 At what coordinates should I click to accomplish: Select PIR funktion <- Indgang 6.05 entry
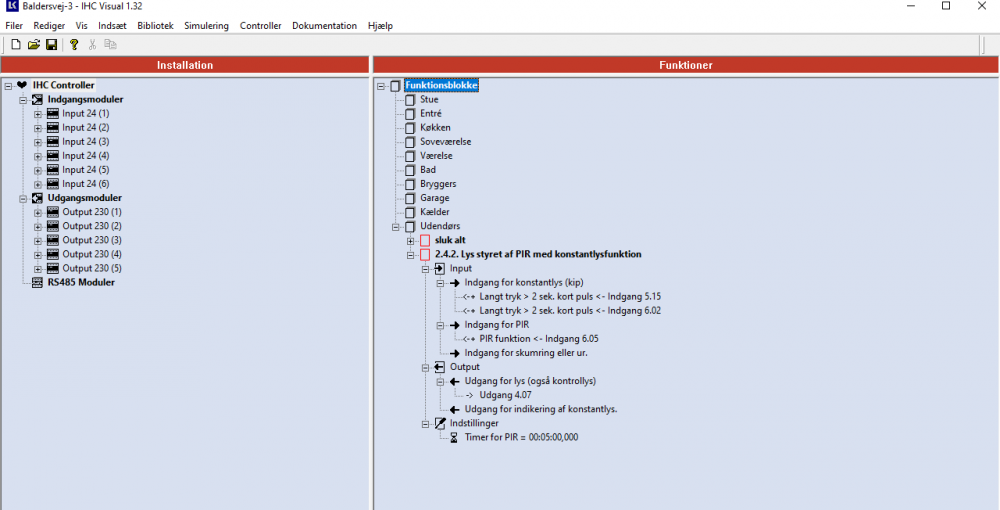[538, 339]
